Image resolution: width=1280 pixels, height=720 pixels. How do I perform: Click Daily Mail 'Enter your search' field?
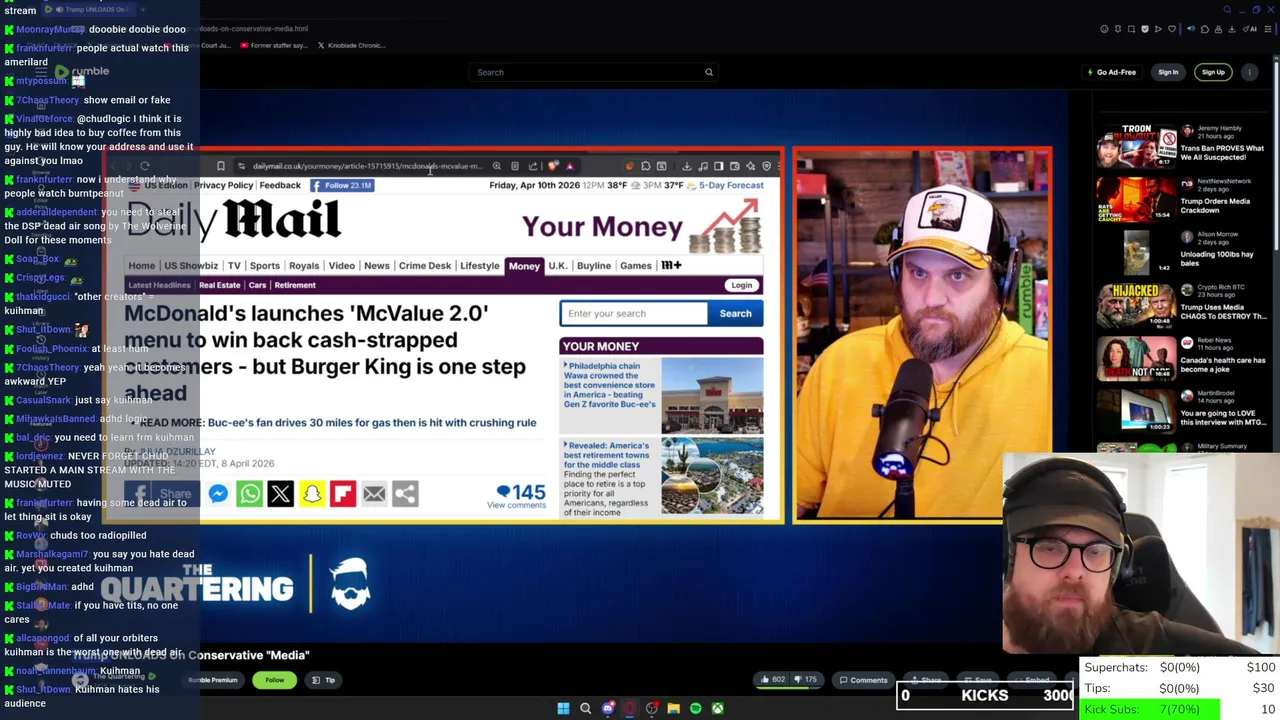point(633,313)
